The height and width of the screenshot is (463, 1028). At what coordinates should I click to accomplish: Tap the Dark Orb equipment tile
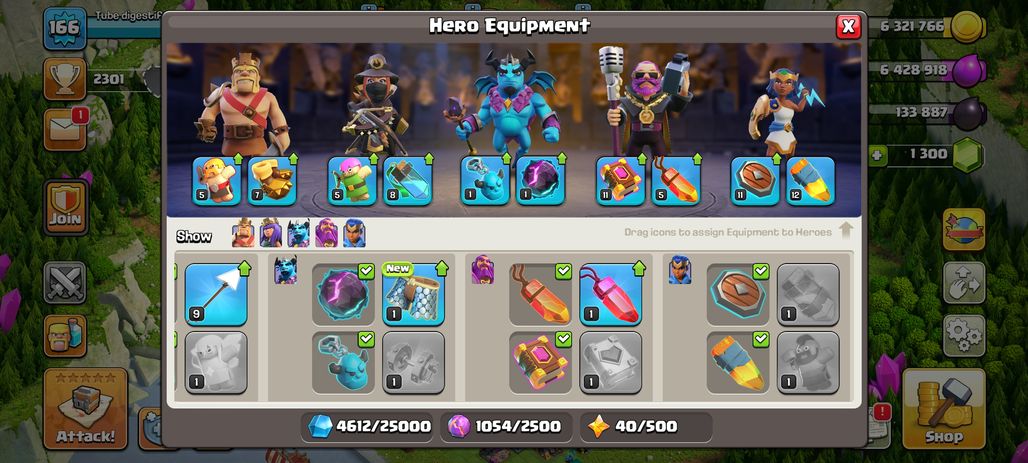point(343,294)
